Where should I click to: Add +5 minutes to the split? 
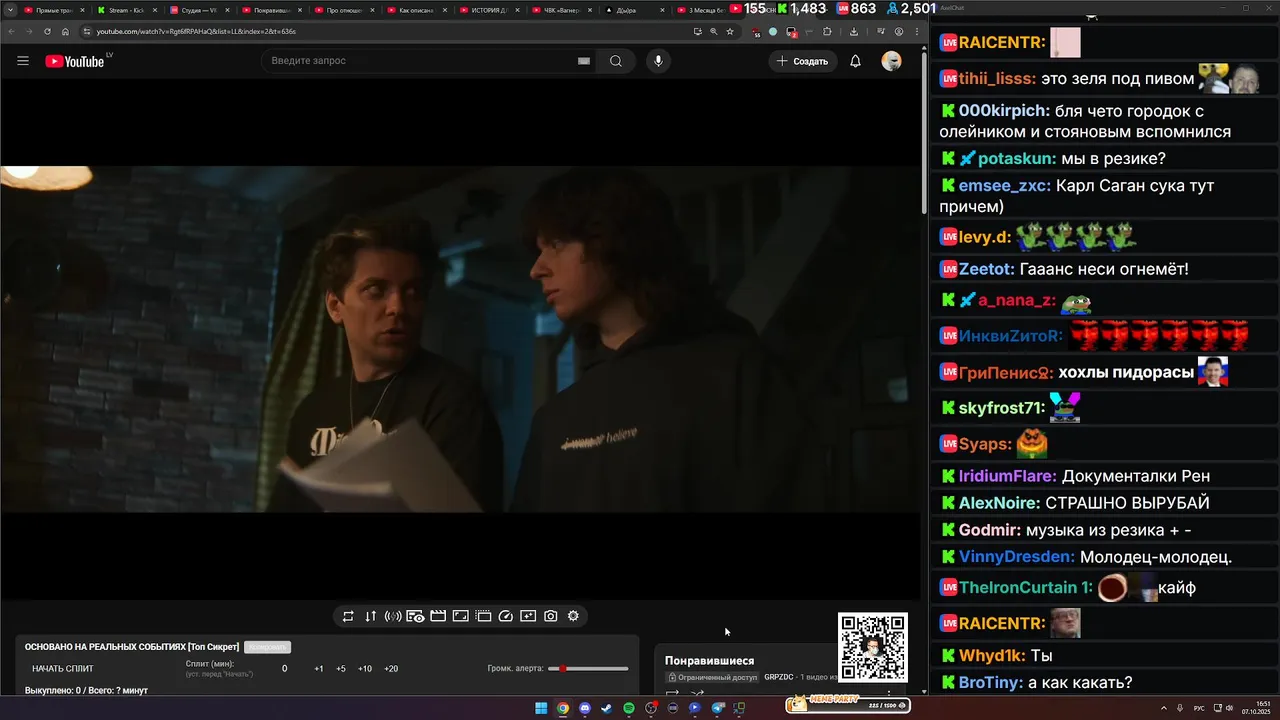pyautogui.click(x=341, y=669)
